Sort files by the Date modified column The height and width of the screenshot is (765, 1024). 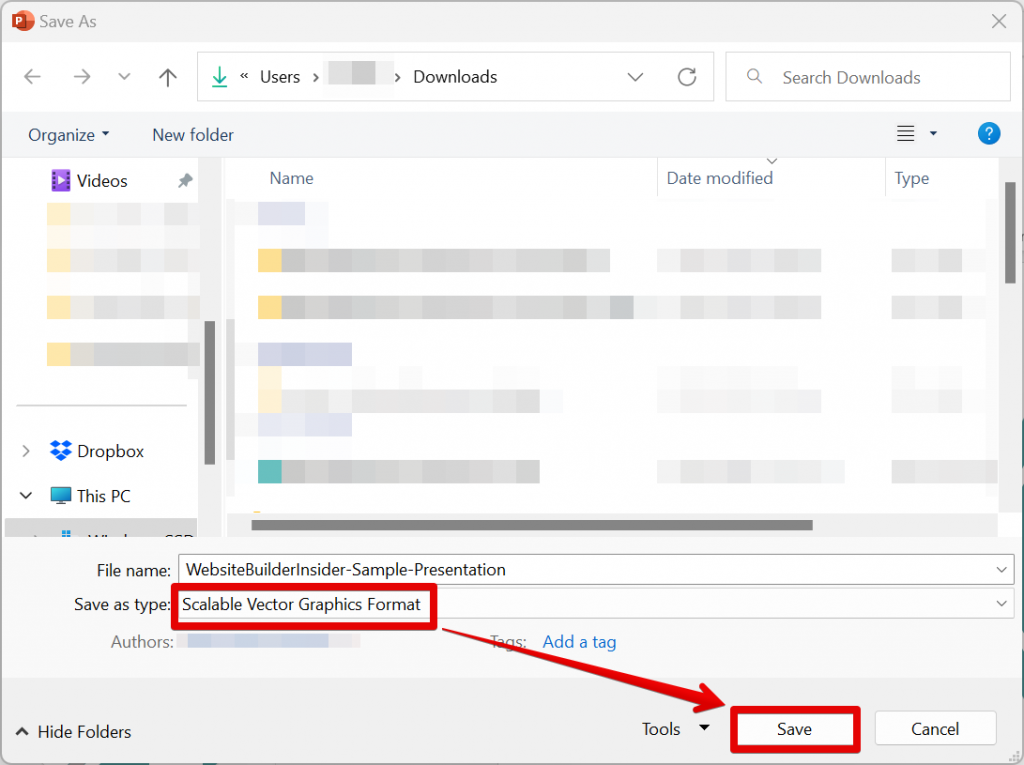719,178
